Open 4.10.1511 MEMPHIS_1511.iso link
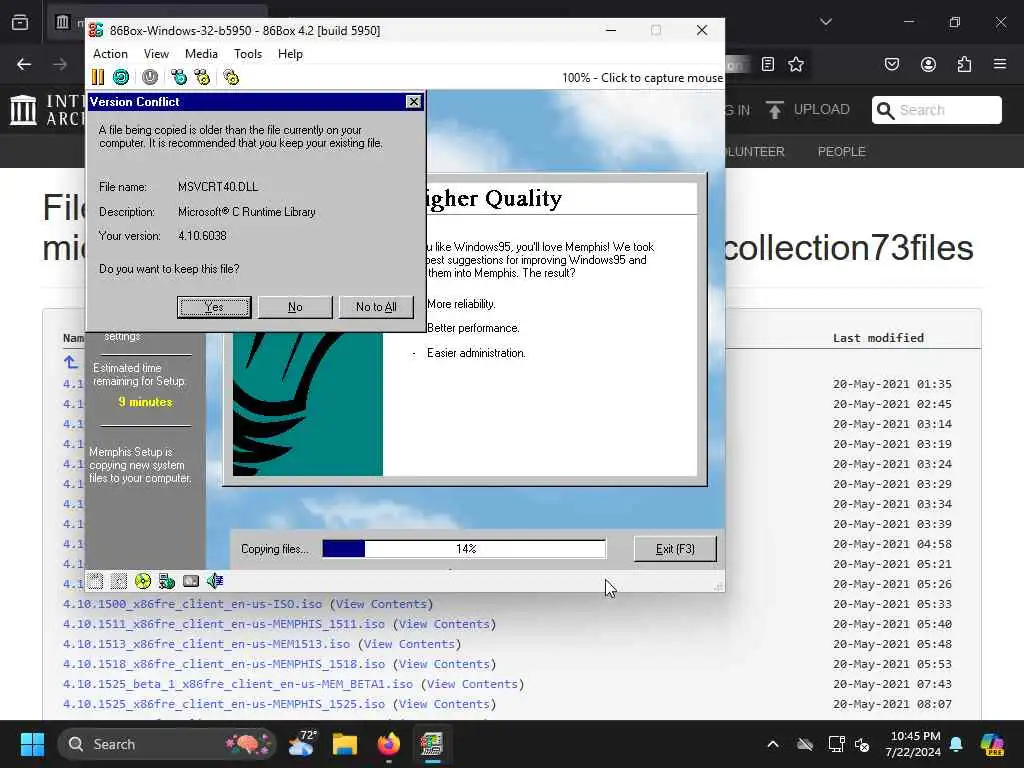Viewport: 1024px width, 768px height. point(224,624)
